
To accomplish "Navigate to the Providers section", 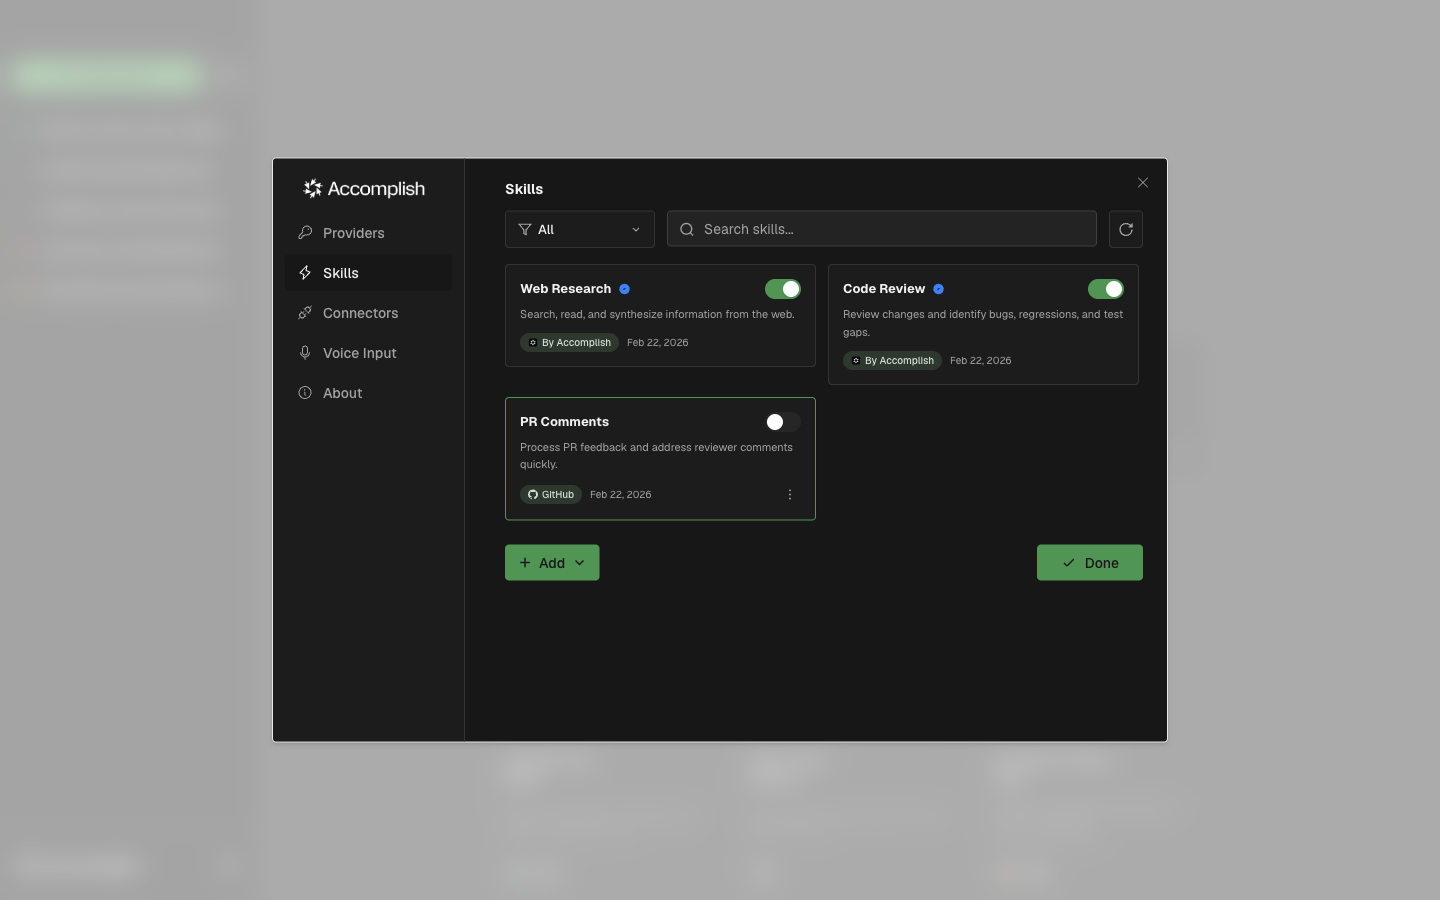I will pos(353,232).
